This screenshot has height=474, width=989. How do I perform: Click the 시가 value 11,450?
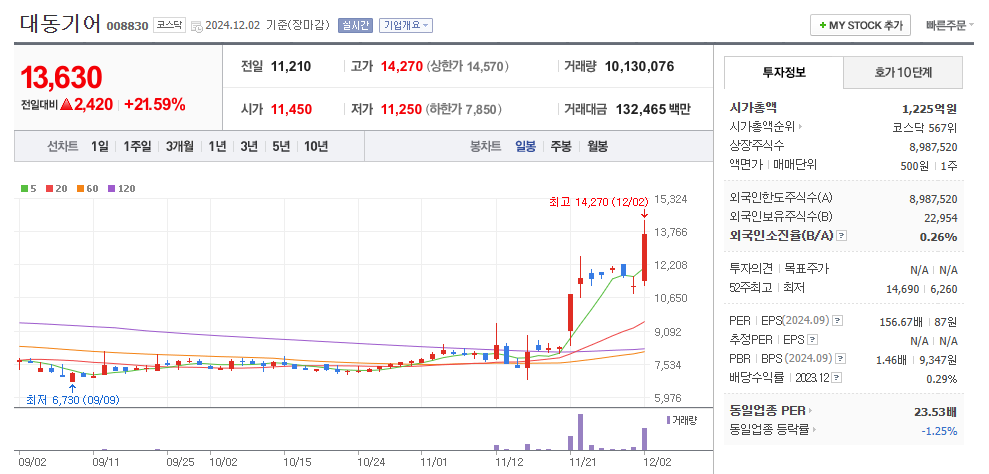pyautogui.click(x=291, y=109)
